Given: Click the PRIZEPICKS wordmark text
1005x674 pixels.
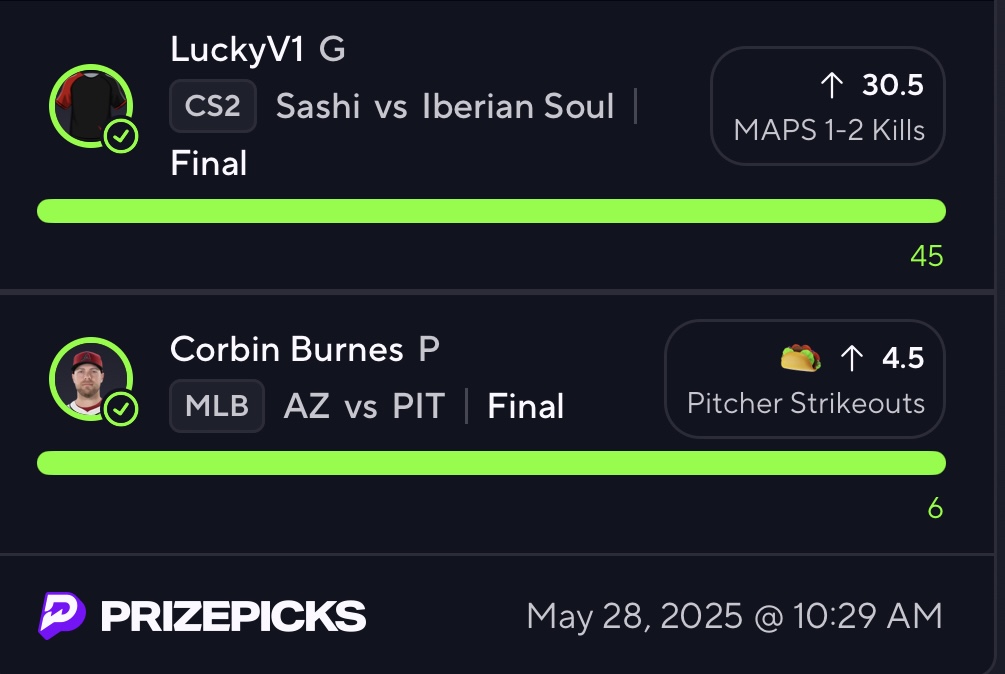Looking at the screenshot, I should tap(233, 616).
